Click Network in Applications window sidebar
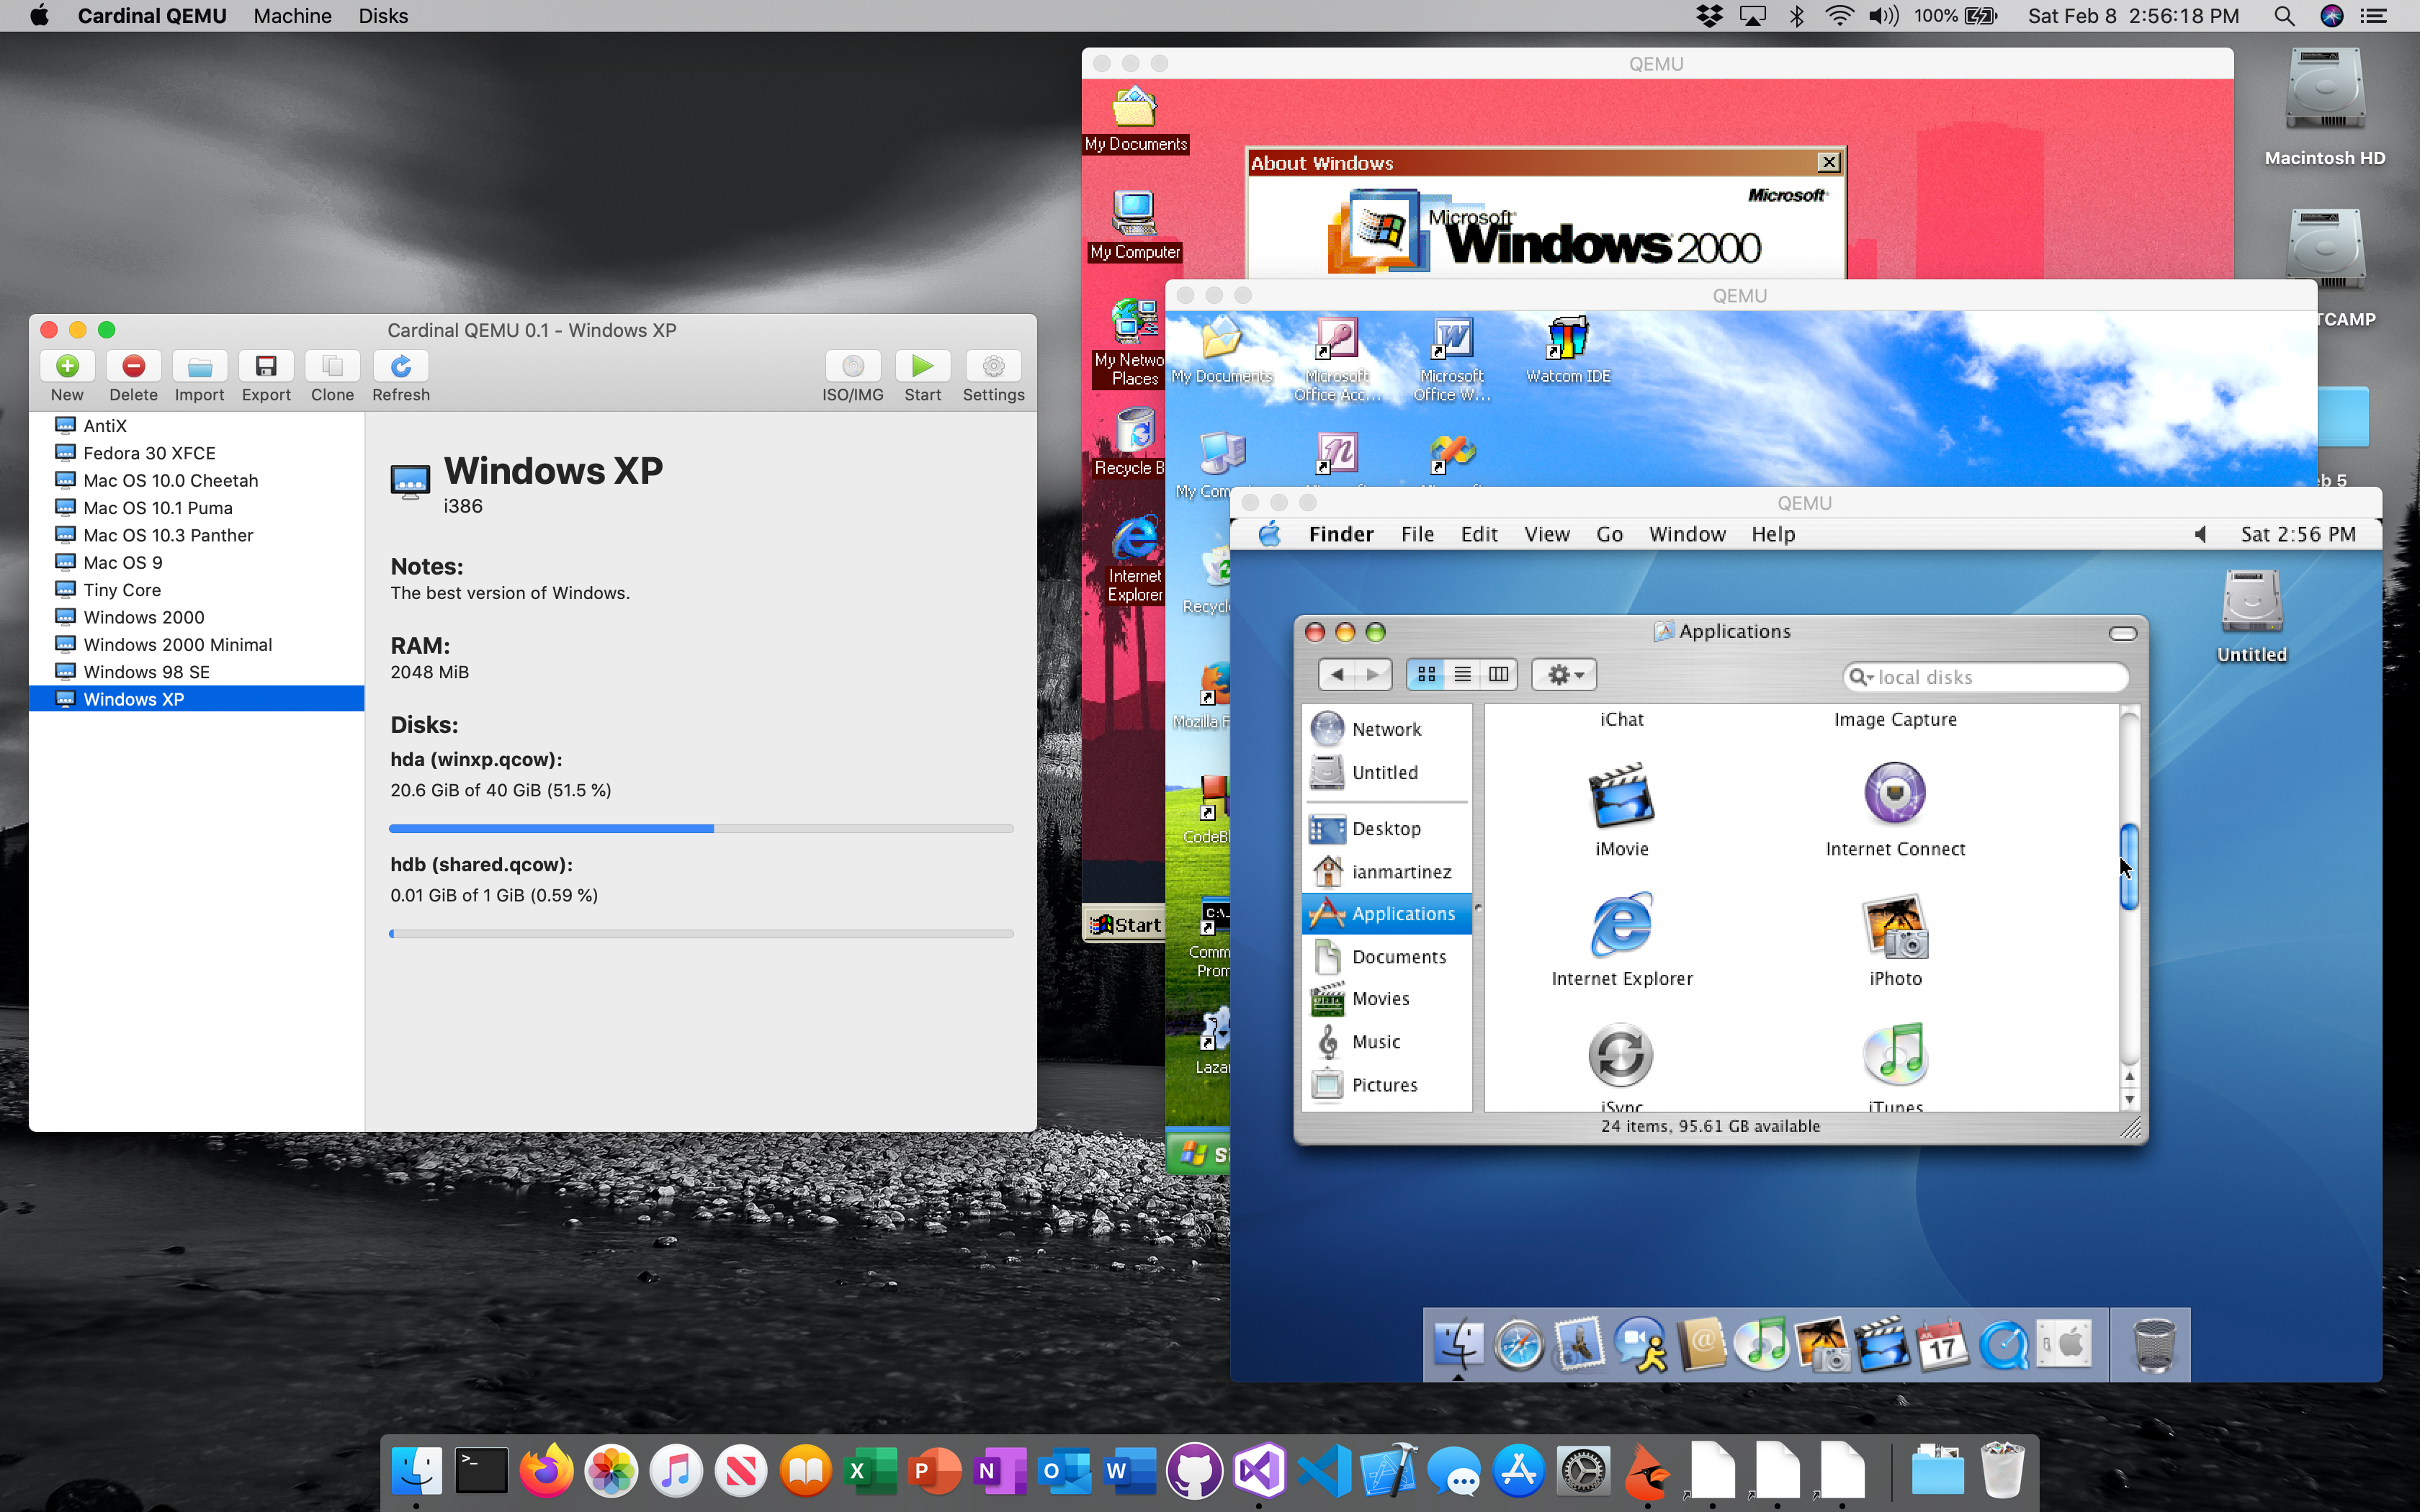Viewport: 2420px width, 1512px height. click(1387, 729)
